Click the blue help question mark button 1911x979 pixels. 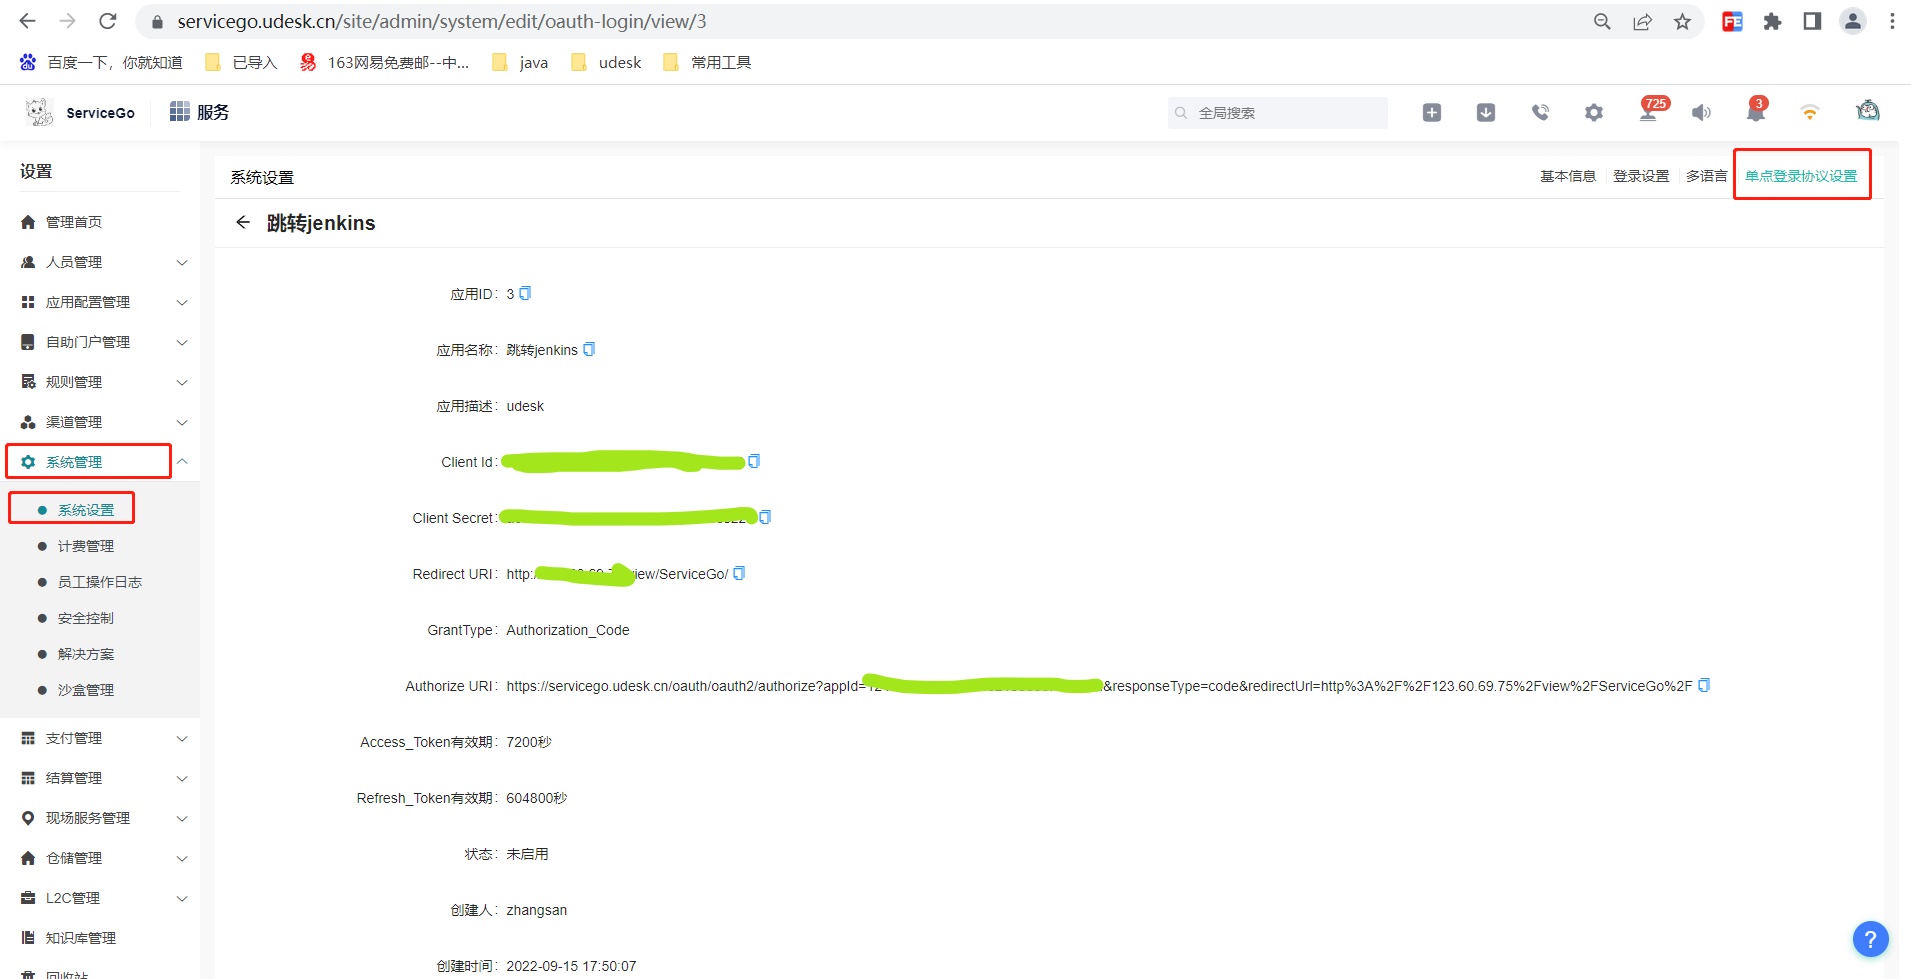pos(1870,939)
